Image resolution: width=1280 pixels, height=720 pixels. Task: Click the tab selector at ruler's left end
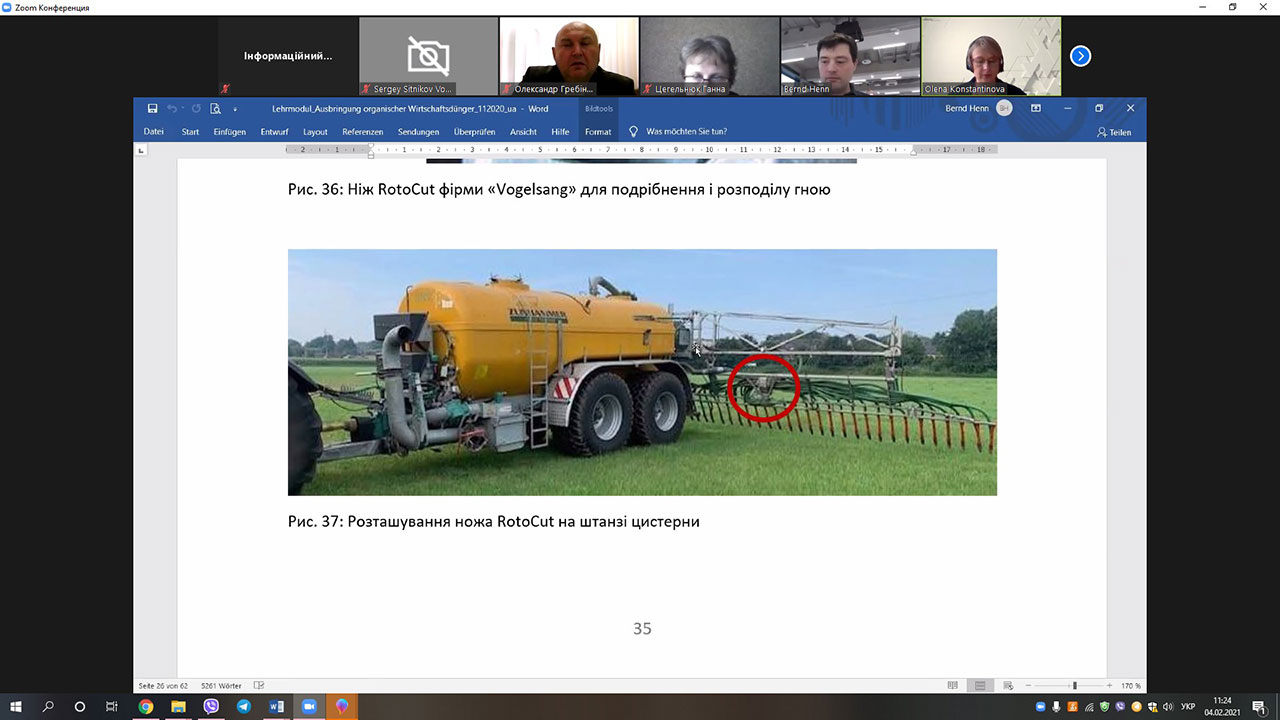(141, 150)
